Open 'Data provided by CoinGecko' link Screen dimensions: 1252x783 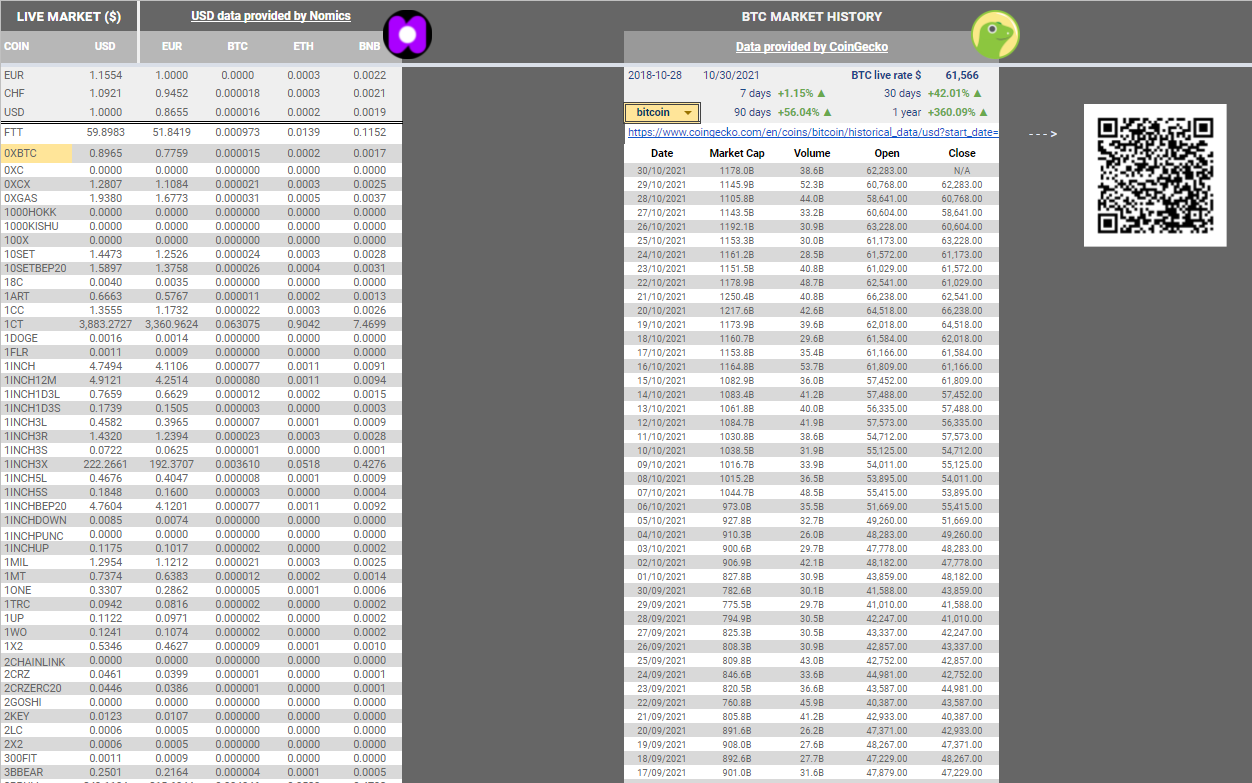coord(811,47)
